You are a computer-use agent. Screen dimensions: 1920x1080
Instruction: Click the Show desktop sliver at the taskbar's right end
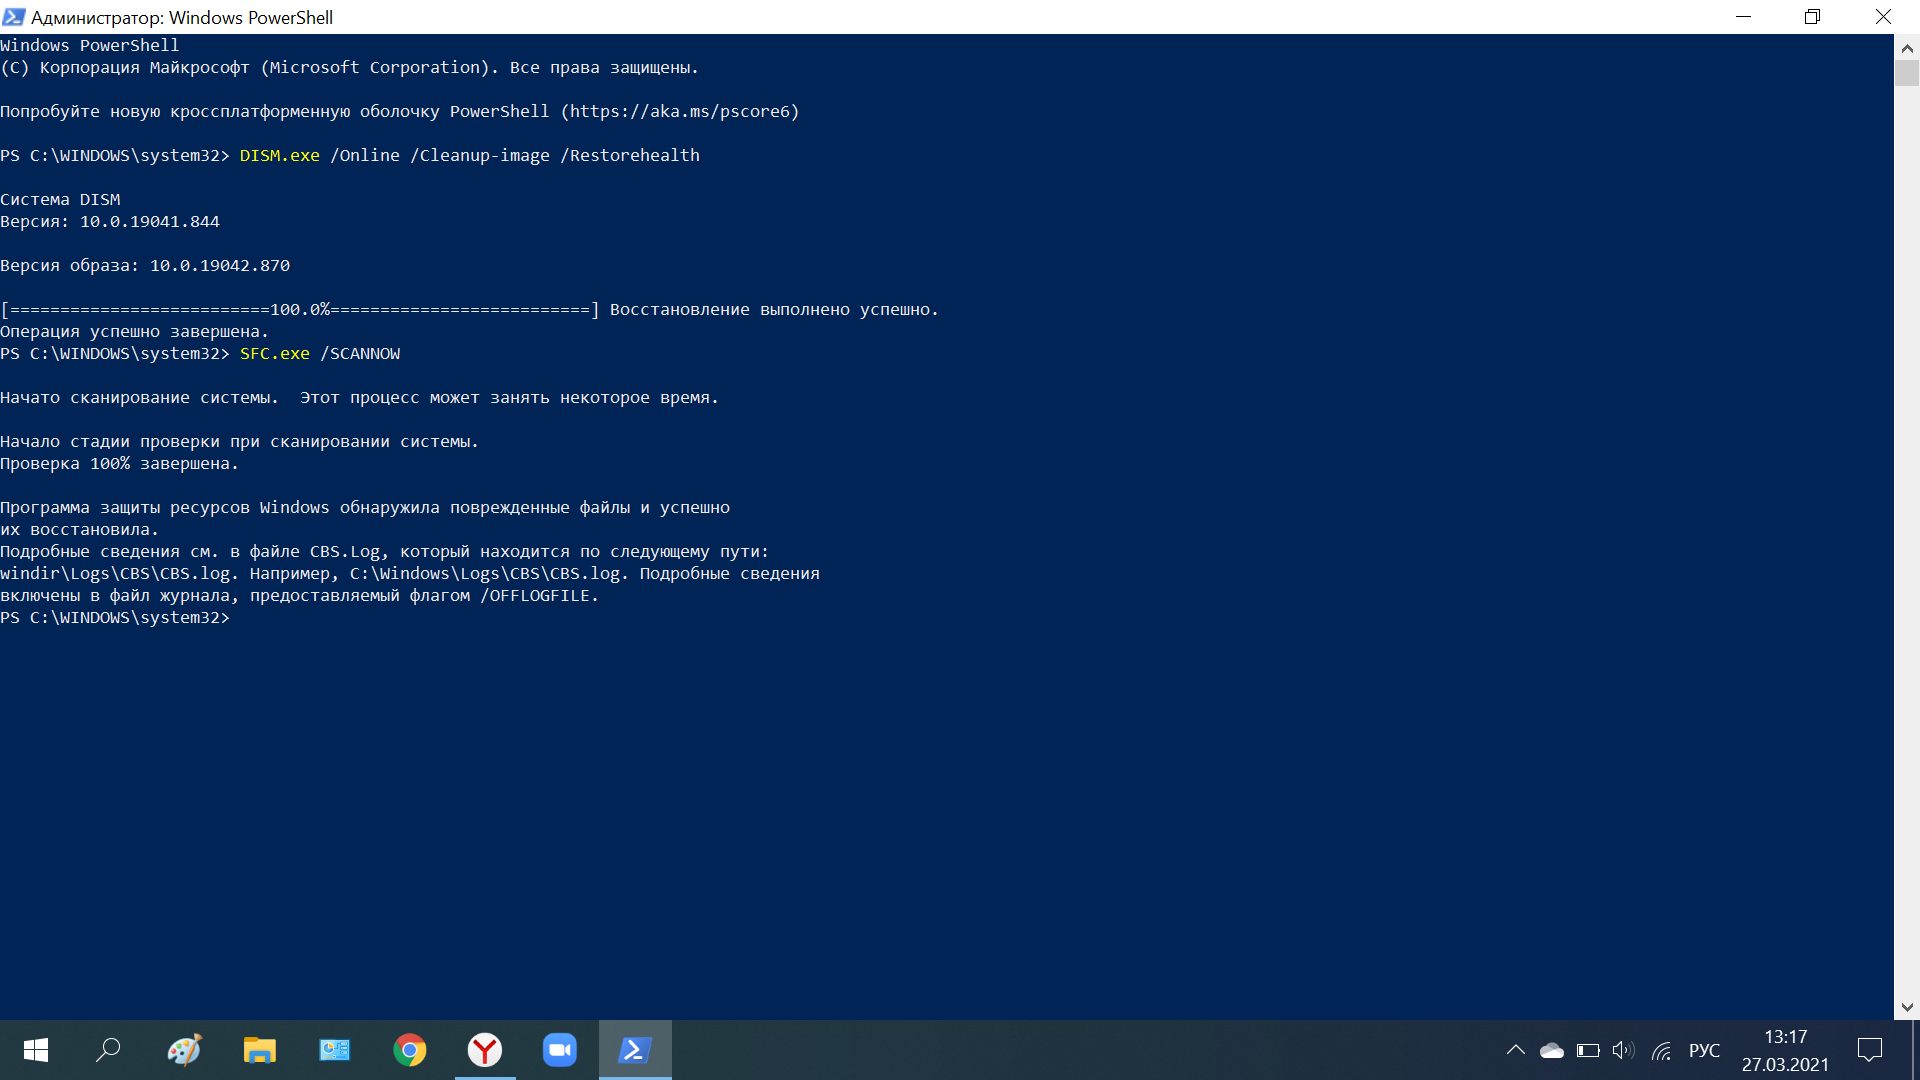coord(1916,1050)
